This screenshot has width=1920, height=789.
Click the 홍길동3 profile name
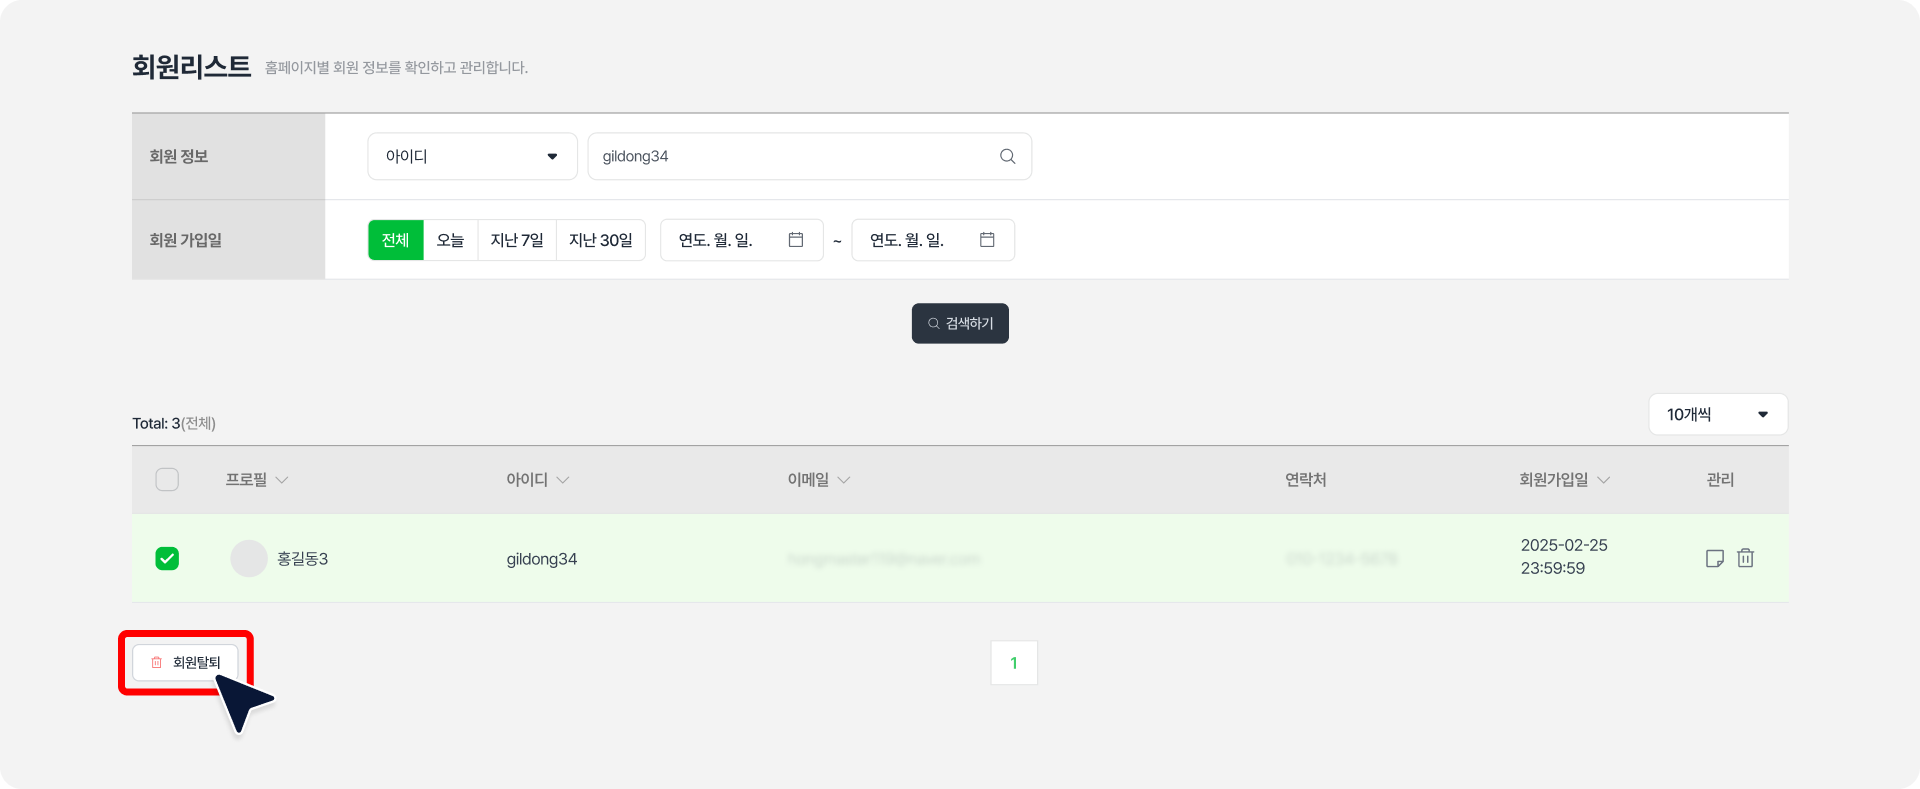[x=303, y=558]
